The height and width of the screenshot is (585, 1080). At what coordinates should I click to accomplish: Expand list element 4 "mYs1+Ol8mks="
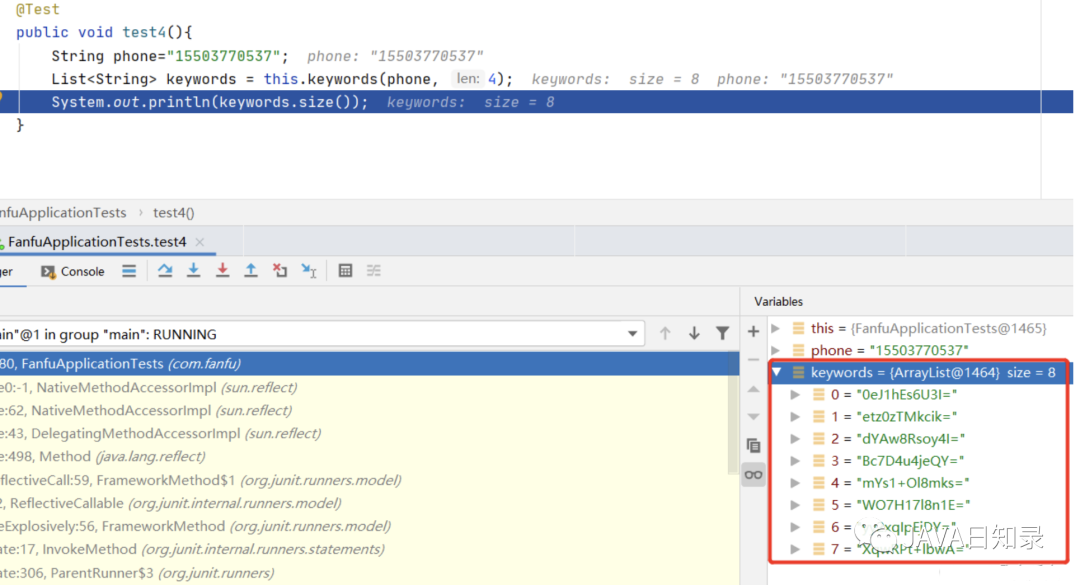point(795,483)
